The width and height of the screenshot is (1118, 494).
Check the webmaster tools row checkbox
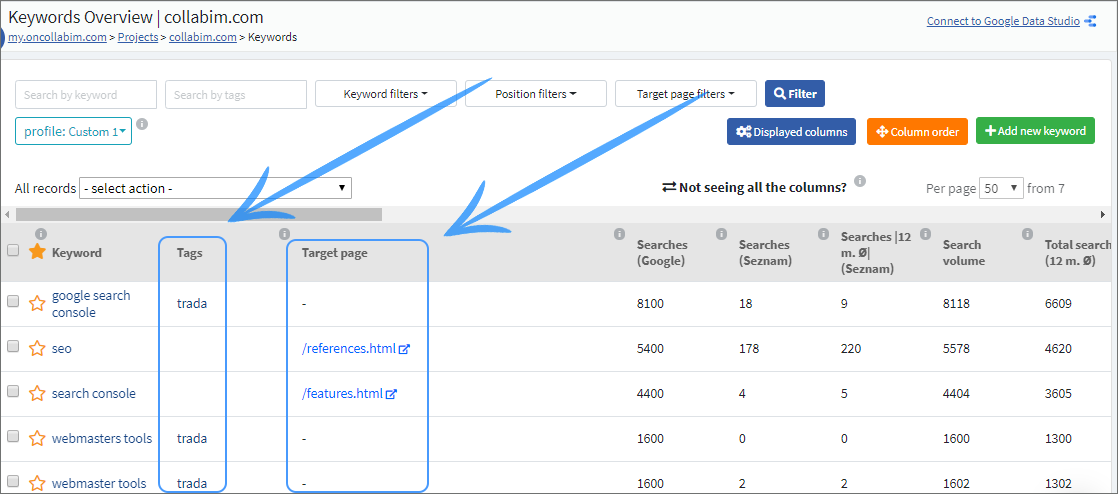tap(13, 480)
